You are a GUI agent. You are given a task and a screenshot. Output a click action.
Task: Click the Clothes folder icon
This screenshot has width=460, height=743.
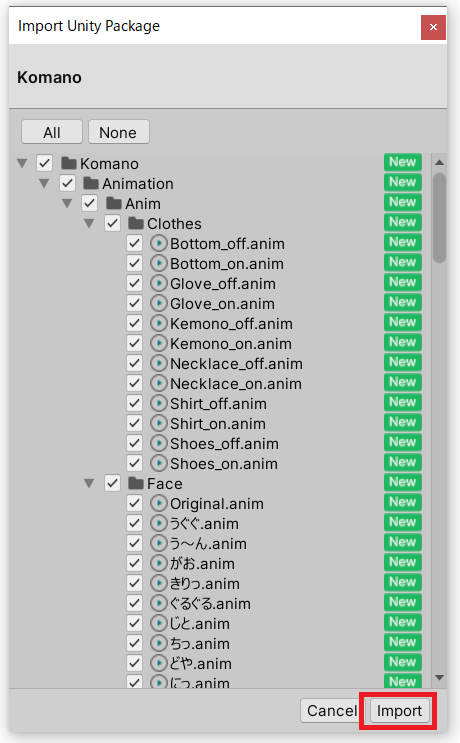[136, 223]
